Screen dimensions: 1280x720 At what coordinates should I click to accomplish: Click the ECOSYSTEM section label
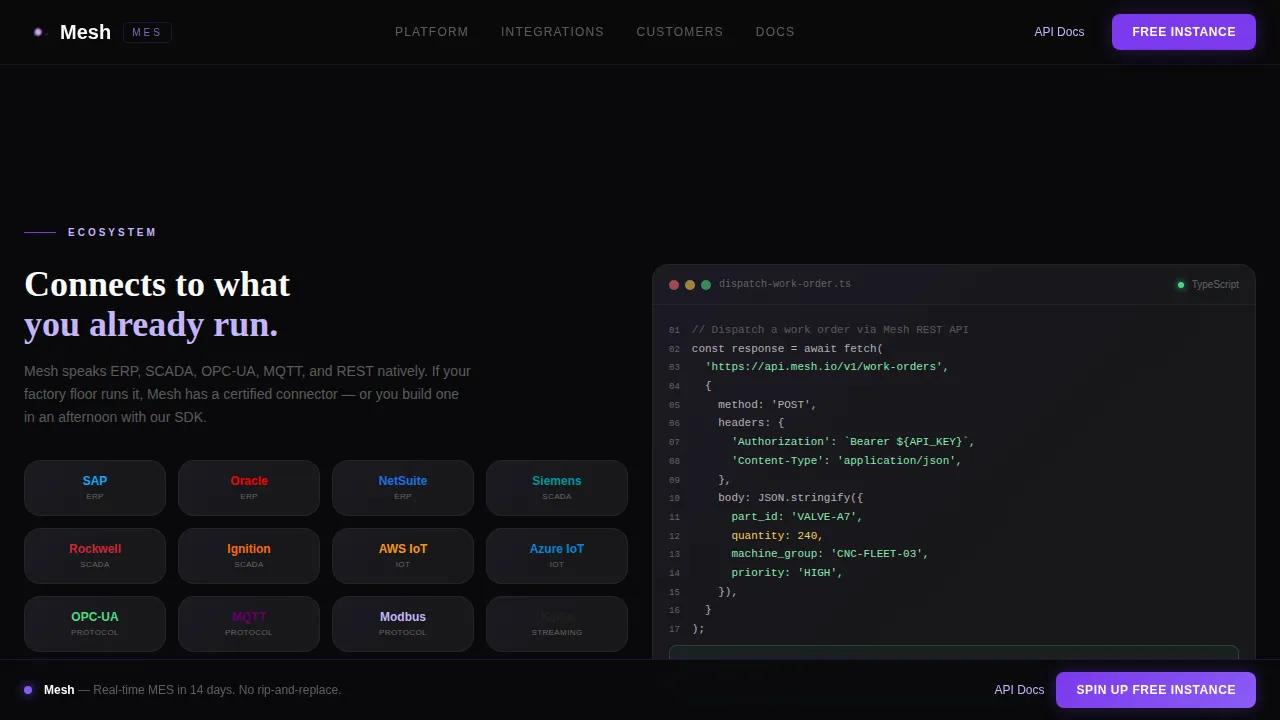tap(112, 232)
